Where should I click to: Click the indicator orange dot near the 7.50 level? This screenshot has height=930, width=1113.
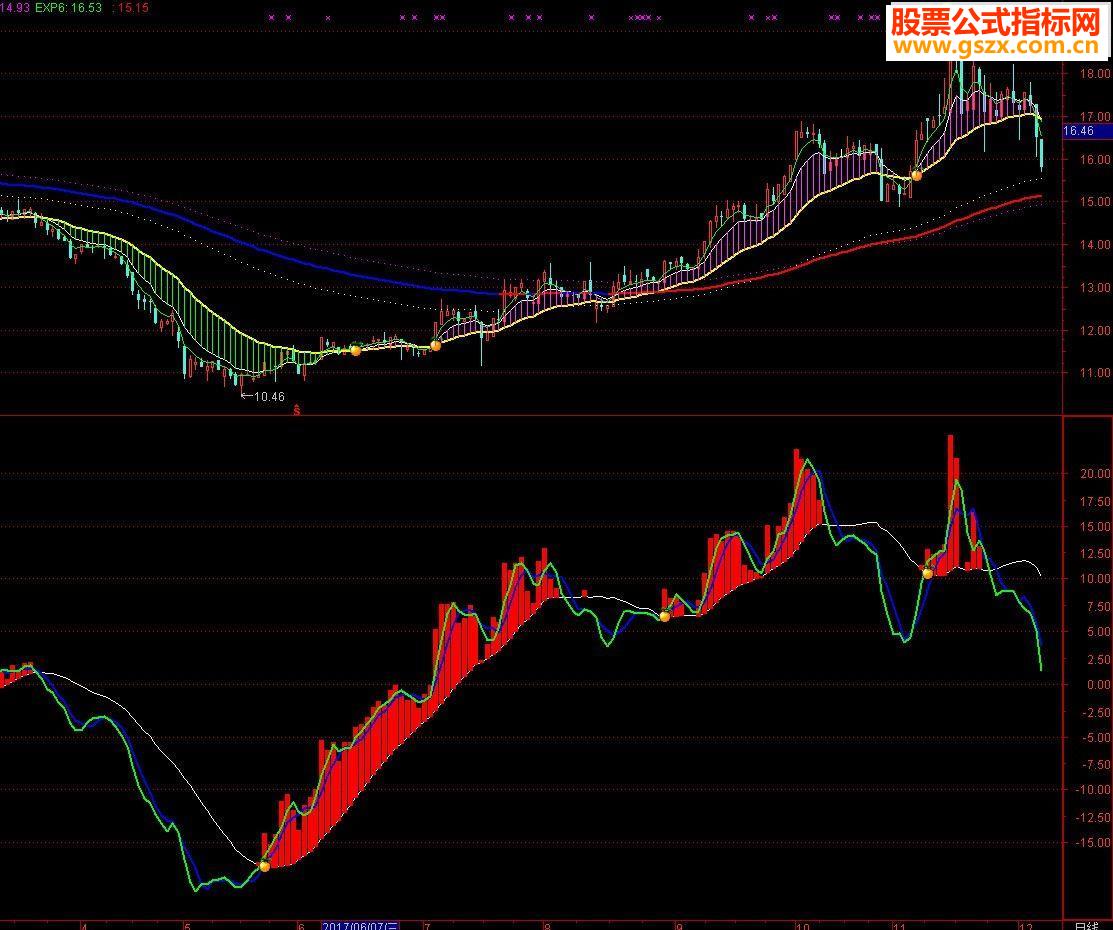coord(665,616)
